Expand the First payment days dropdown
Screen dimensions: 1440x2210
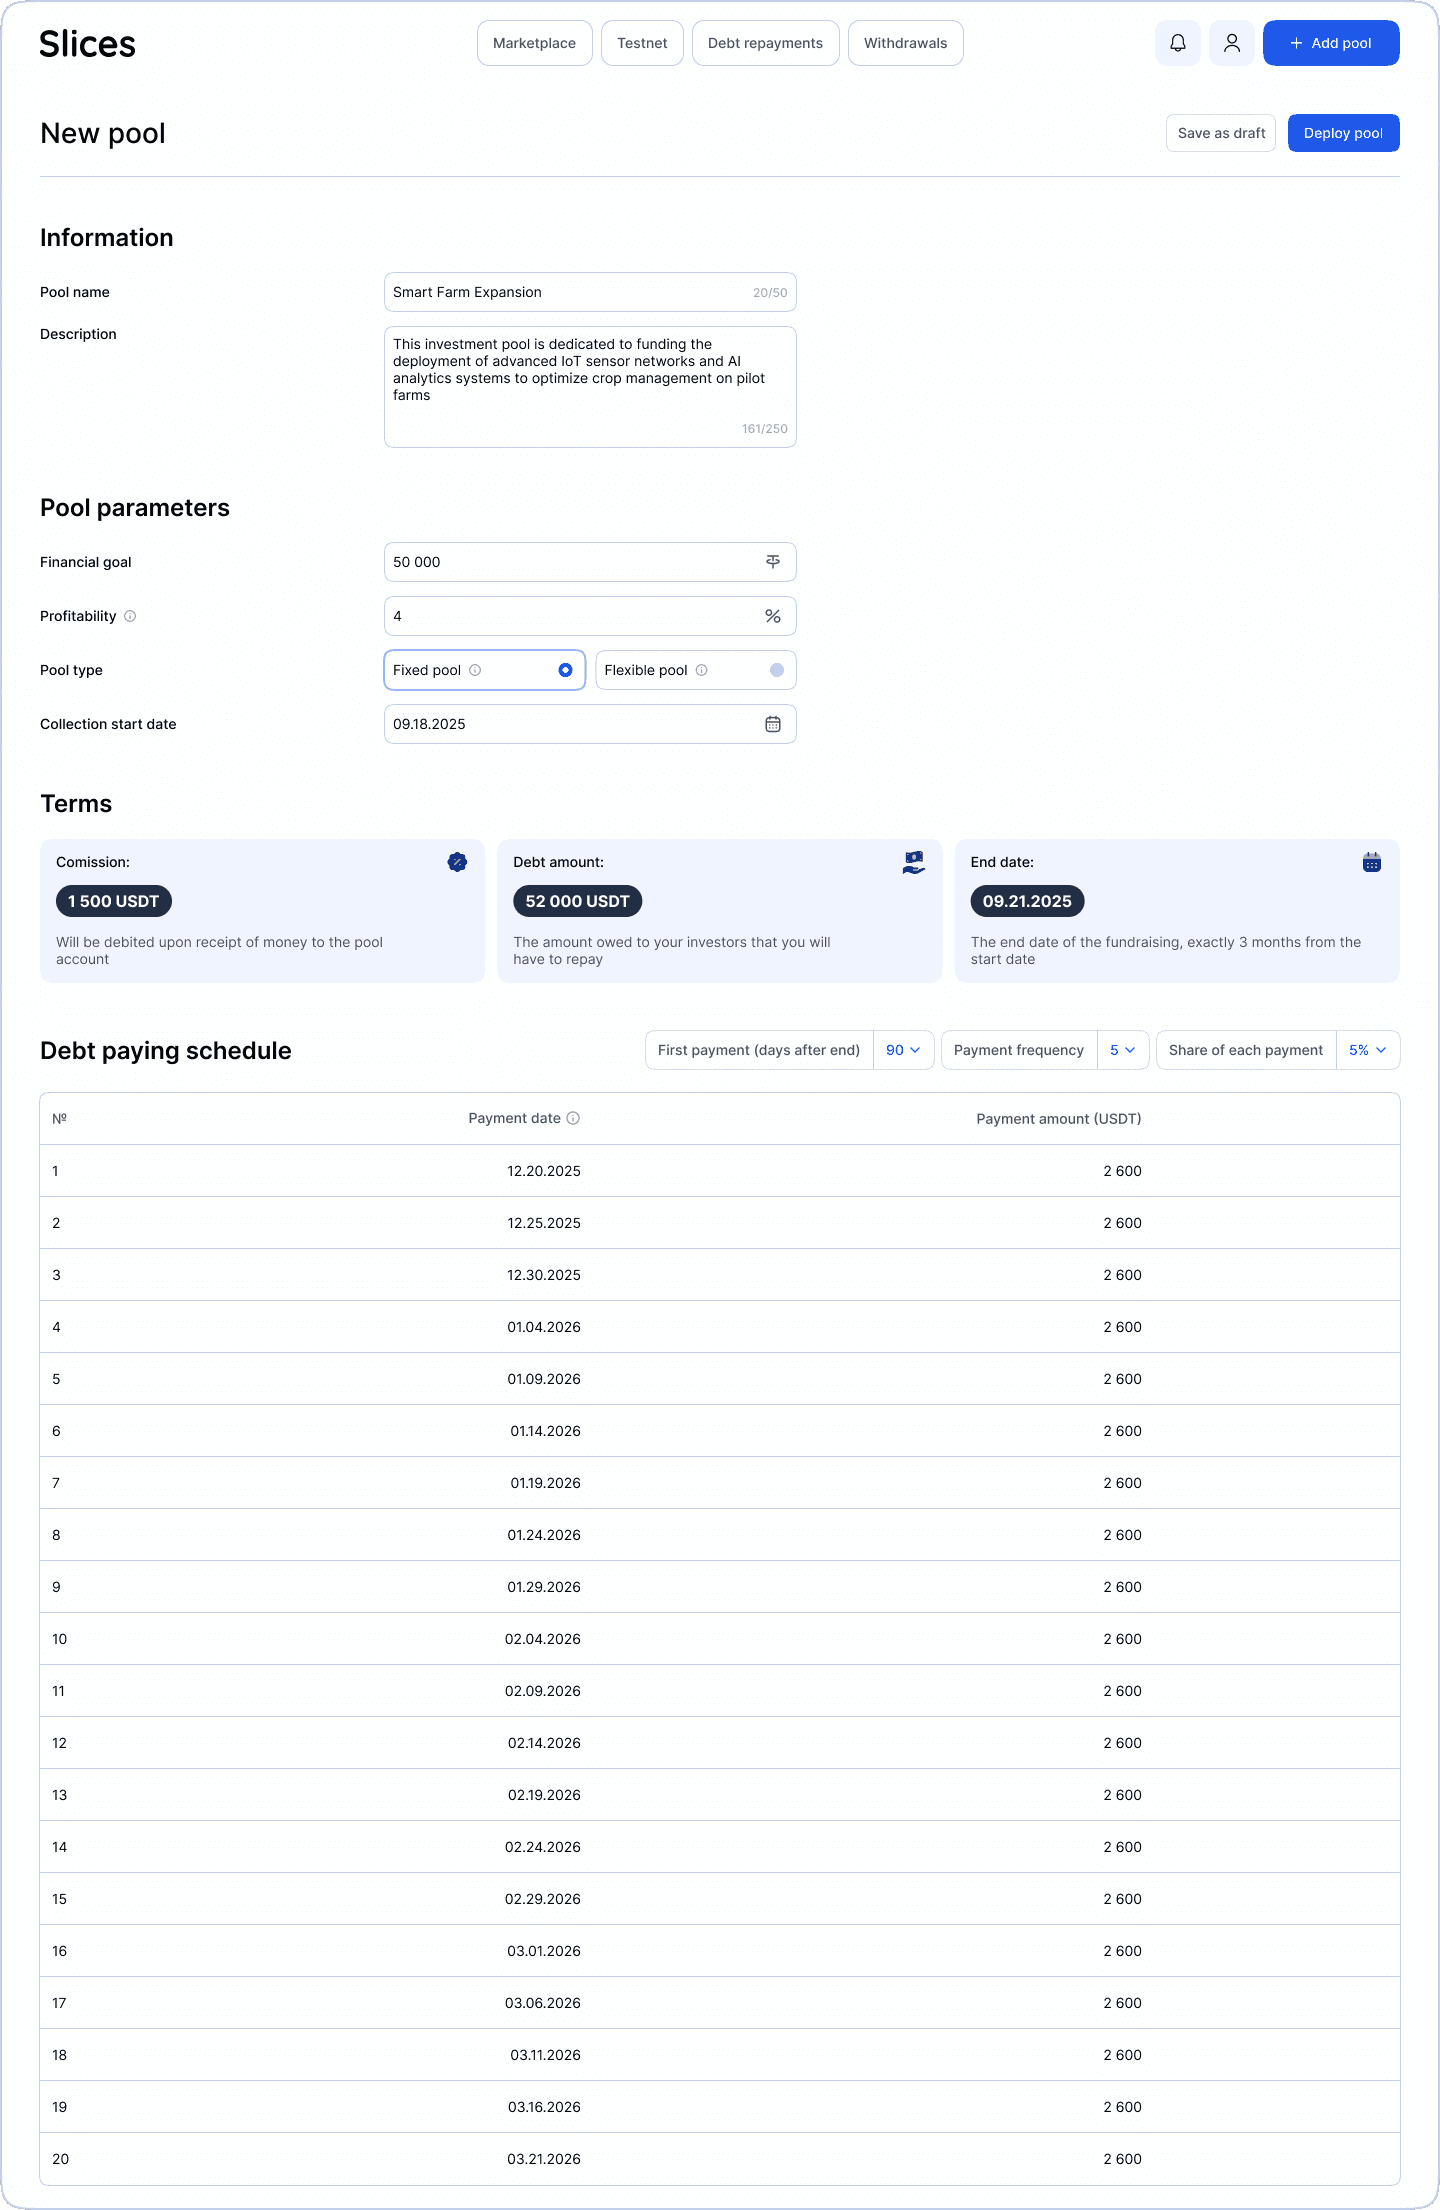click(x=903, y=1050)
